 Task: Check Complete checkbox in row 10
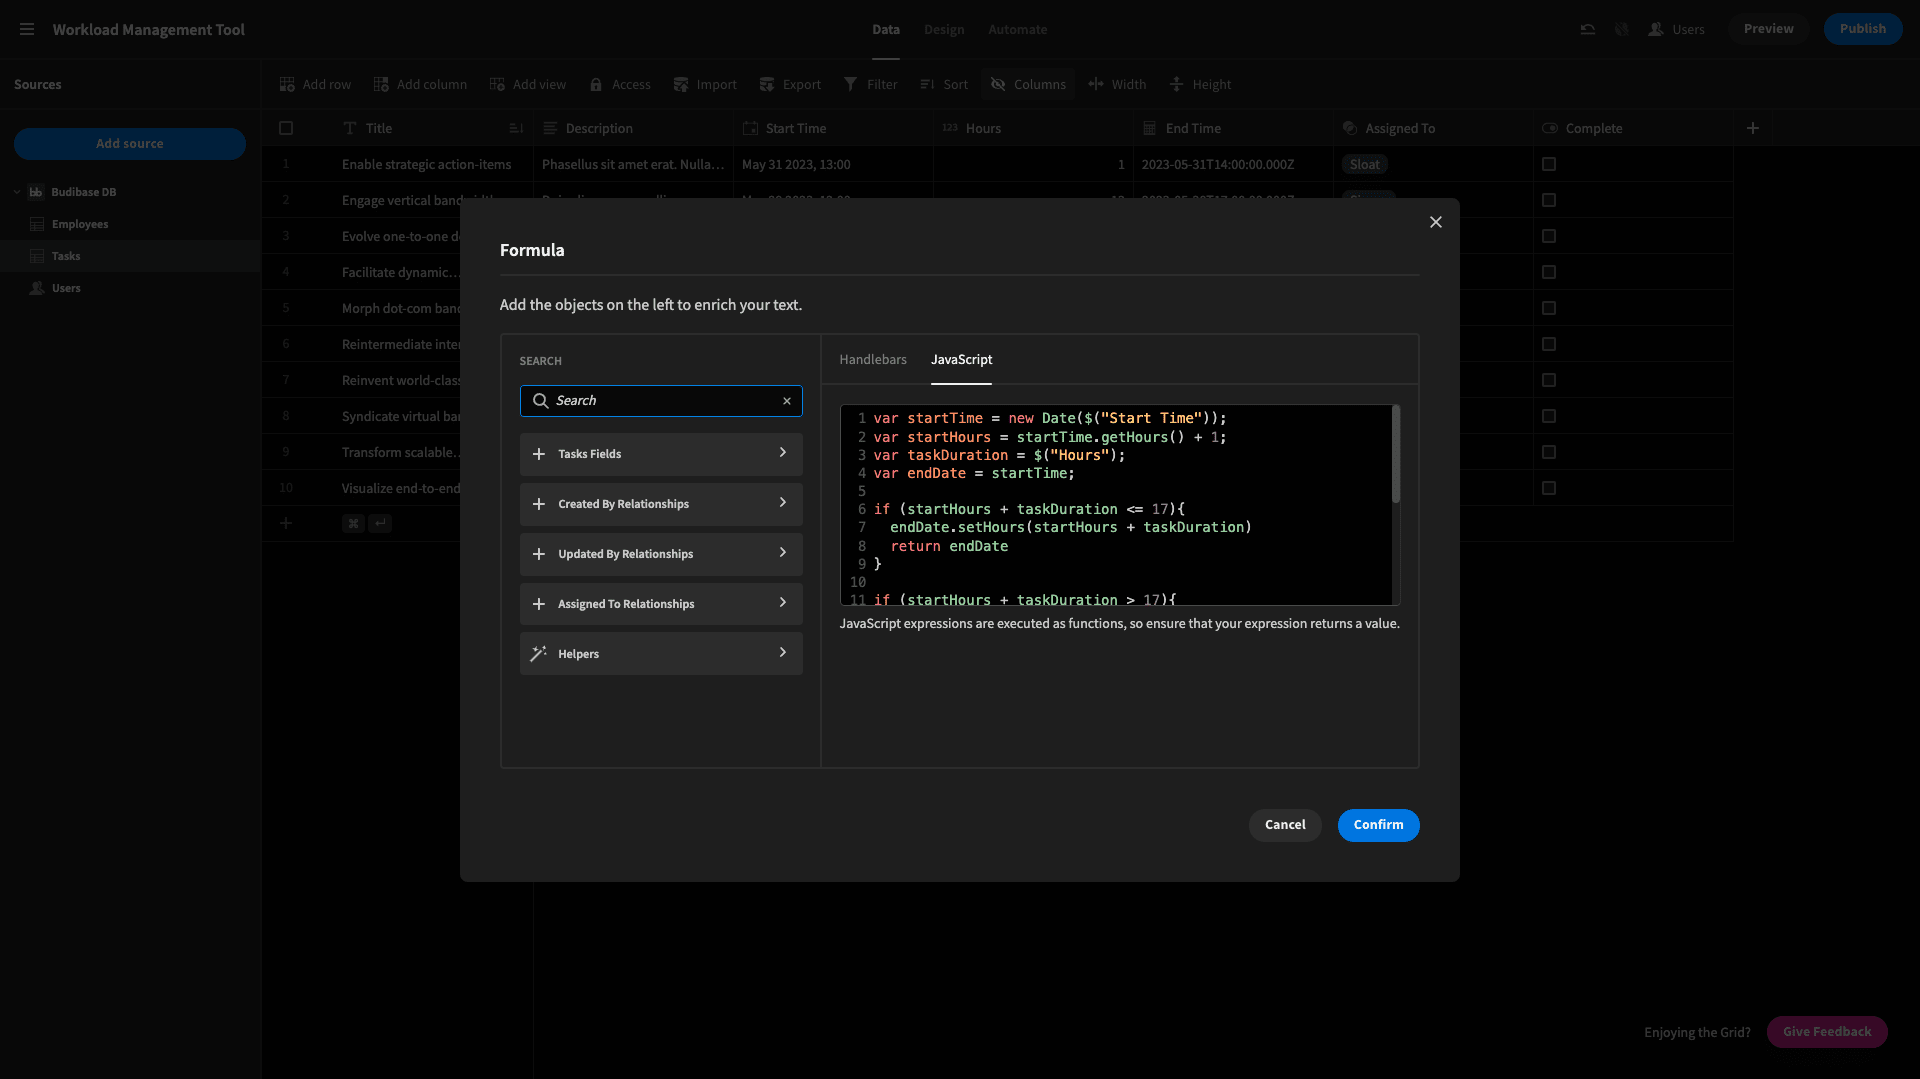(x=1549, y=488)
